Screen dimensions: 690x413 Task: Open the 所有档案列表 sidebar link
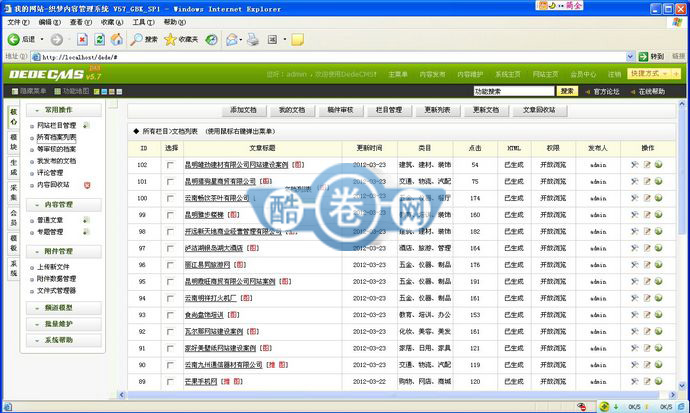(56, 137)
